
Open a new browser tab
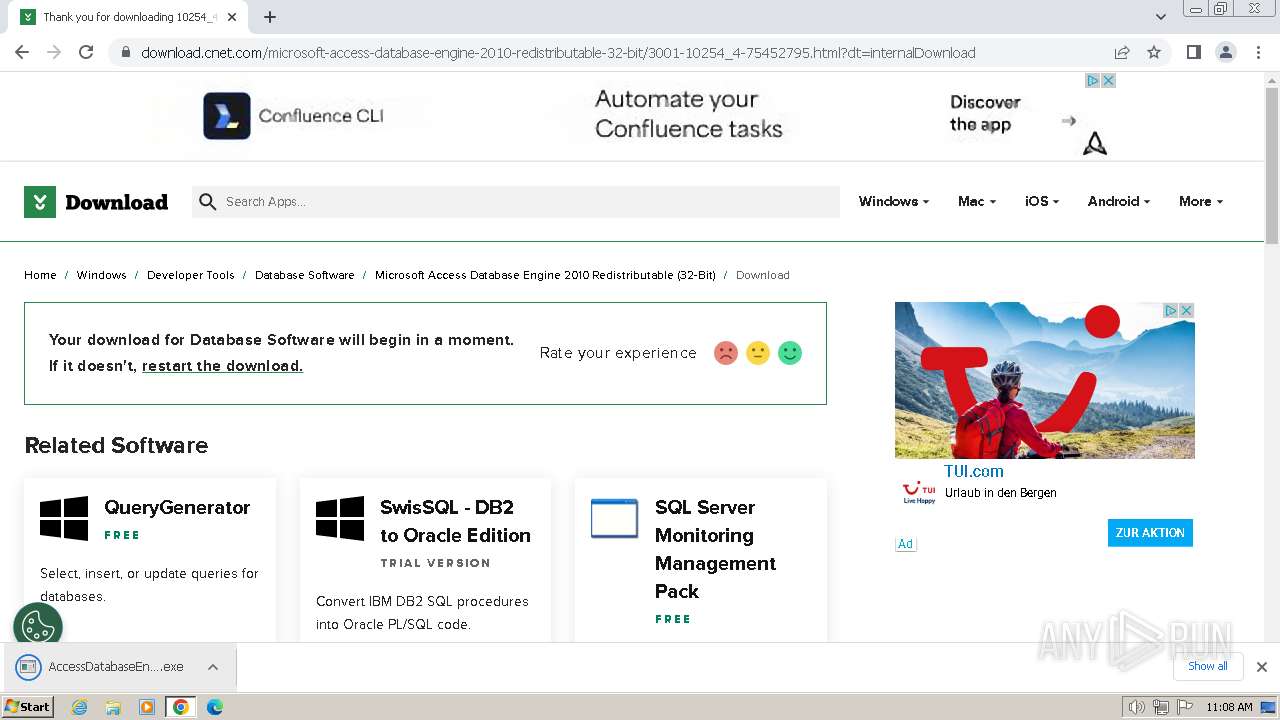[x=270, y=17]
